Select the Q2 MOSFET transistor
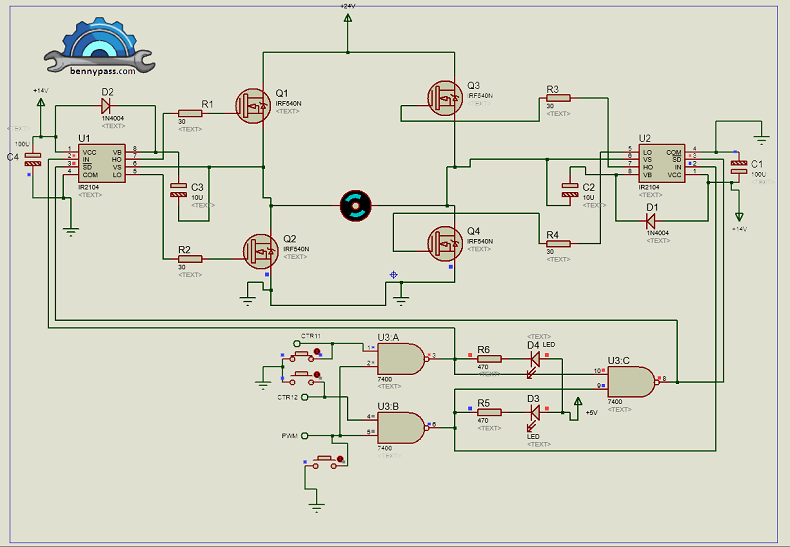The image size is (790, 547). (262, 248)
